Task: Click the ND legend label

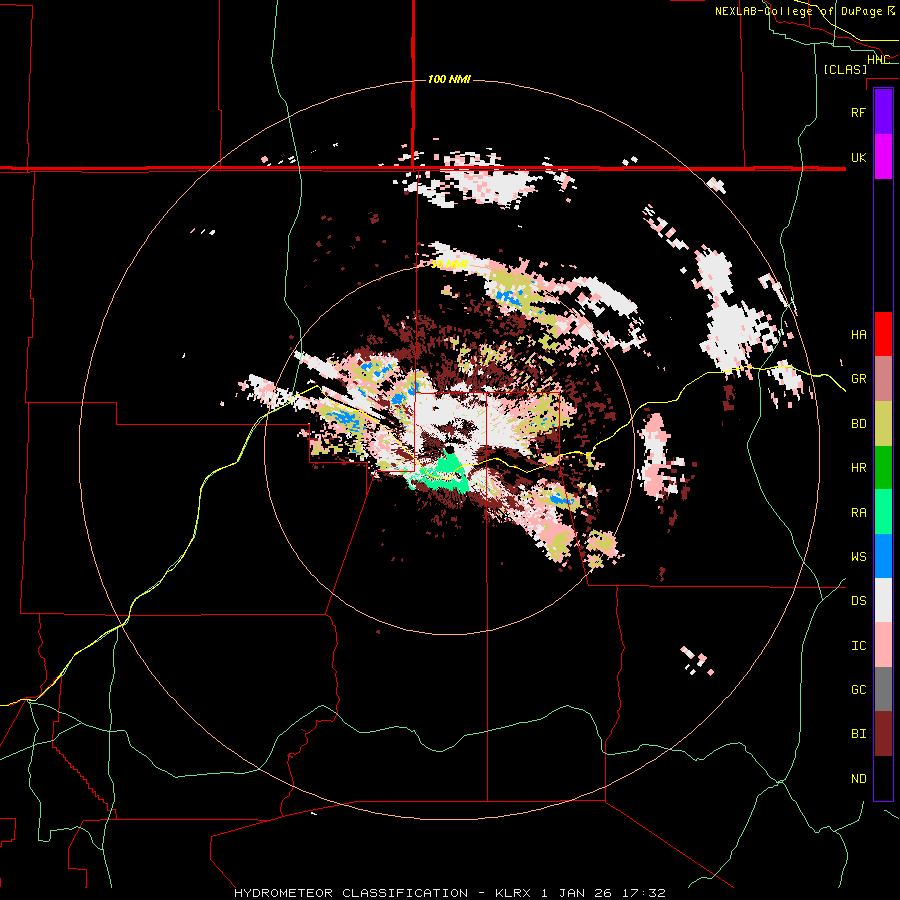Action: (x=858, y=778)
